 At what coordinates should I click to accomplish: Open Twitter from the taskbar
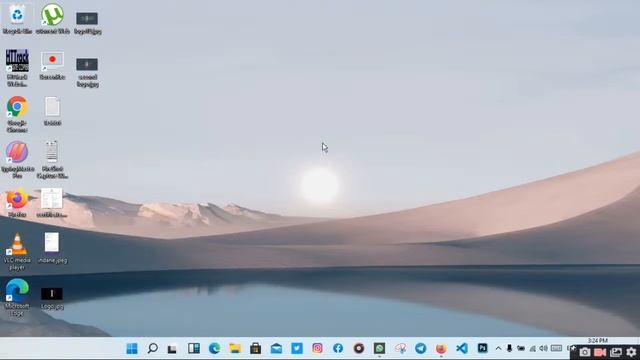297,349
